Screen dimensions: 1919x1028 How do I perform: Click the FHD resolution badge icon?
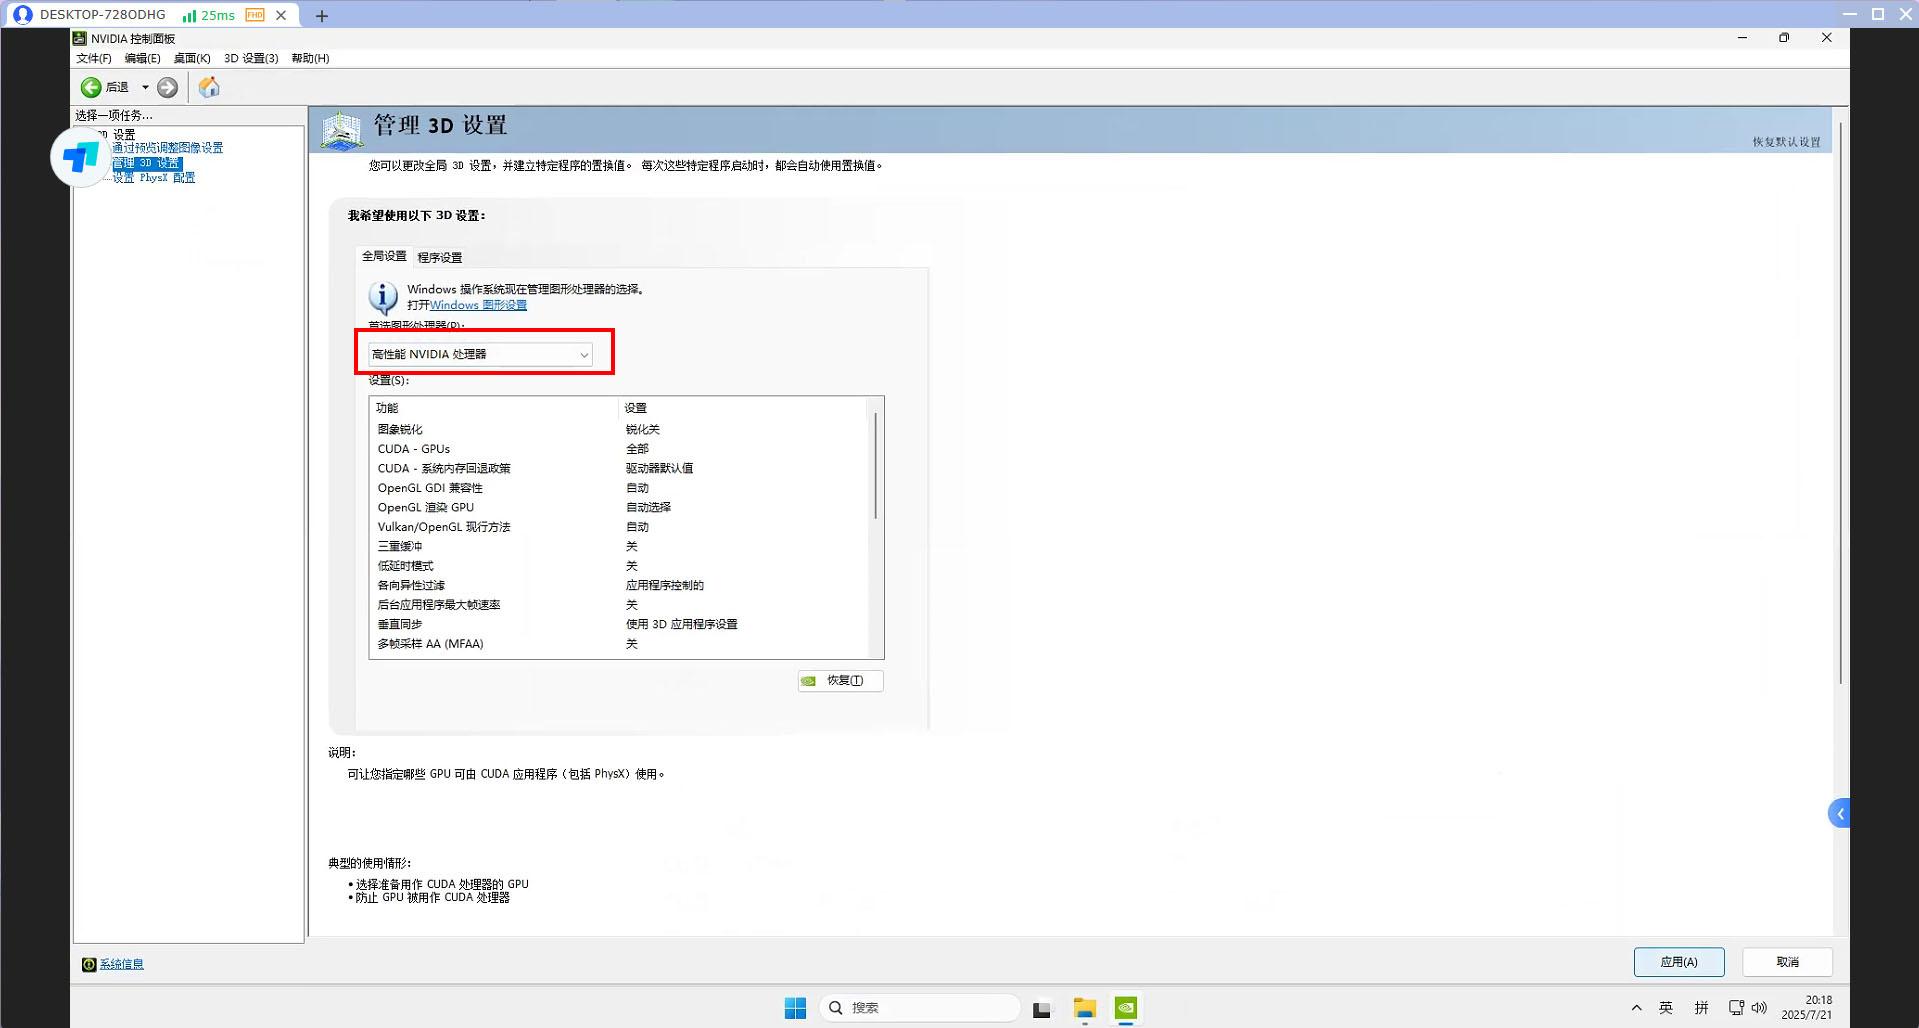[255, 15]
